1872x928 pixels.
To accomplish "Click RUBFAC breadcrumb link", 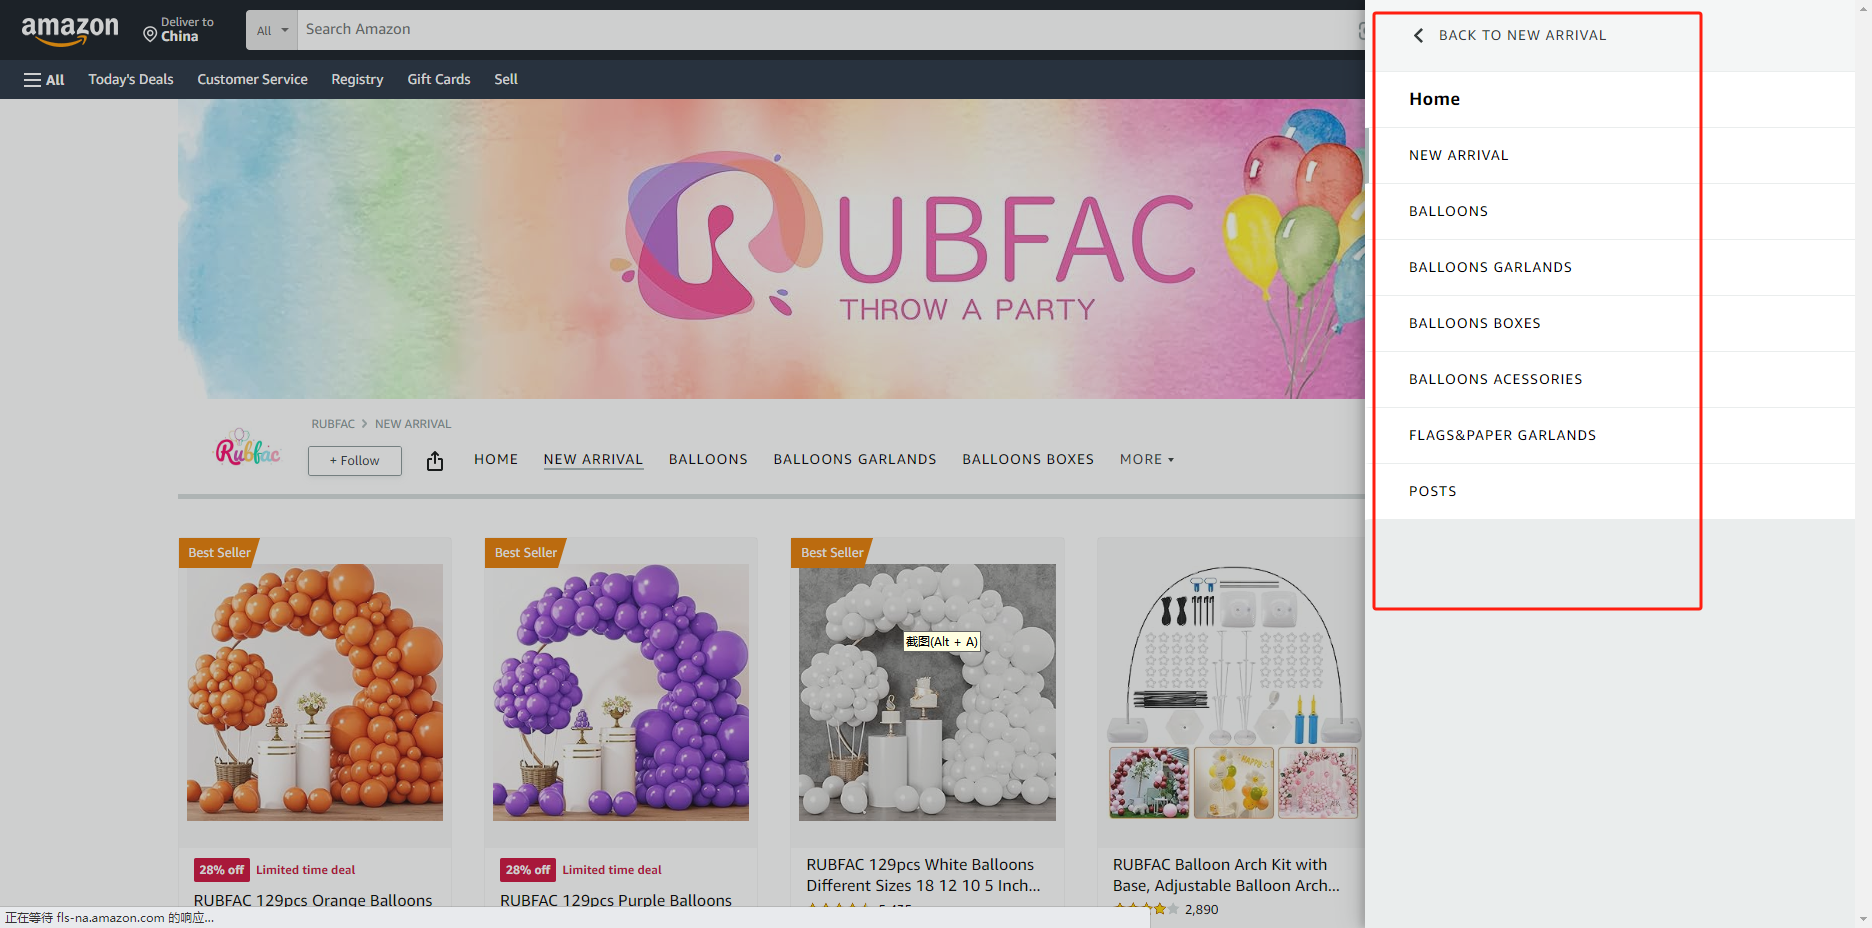I will (333, 424).
